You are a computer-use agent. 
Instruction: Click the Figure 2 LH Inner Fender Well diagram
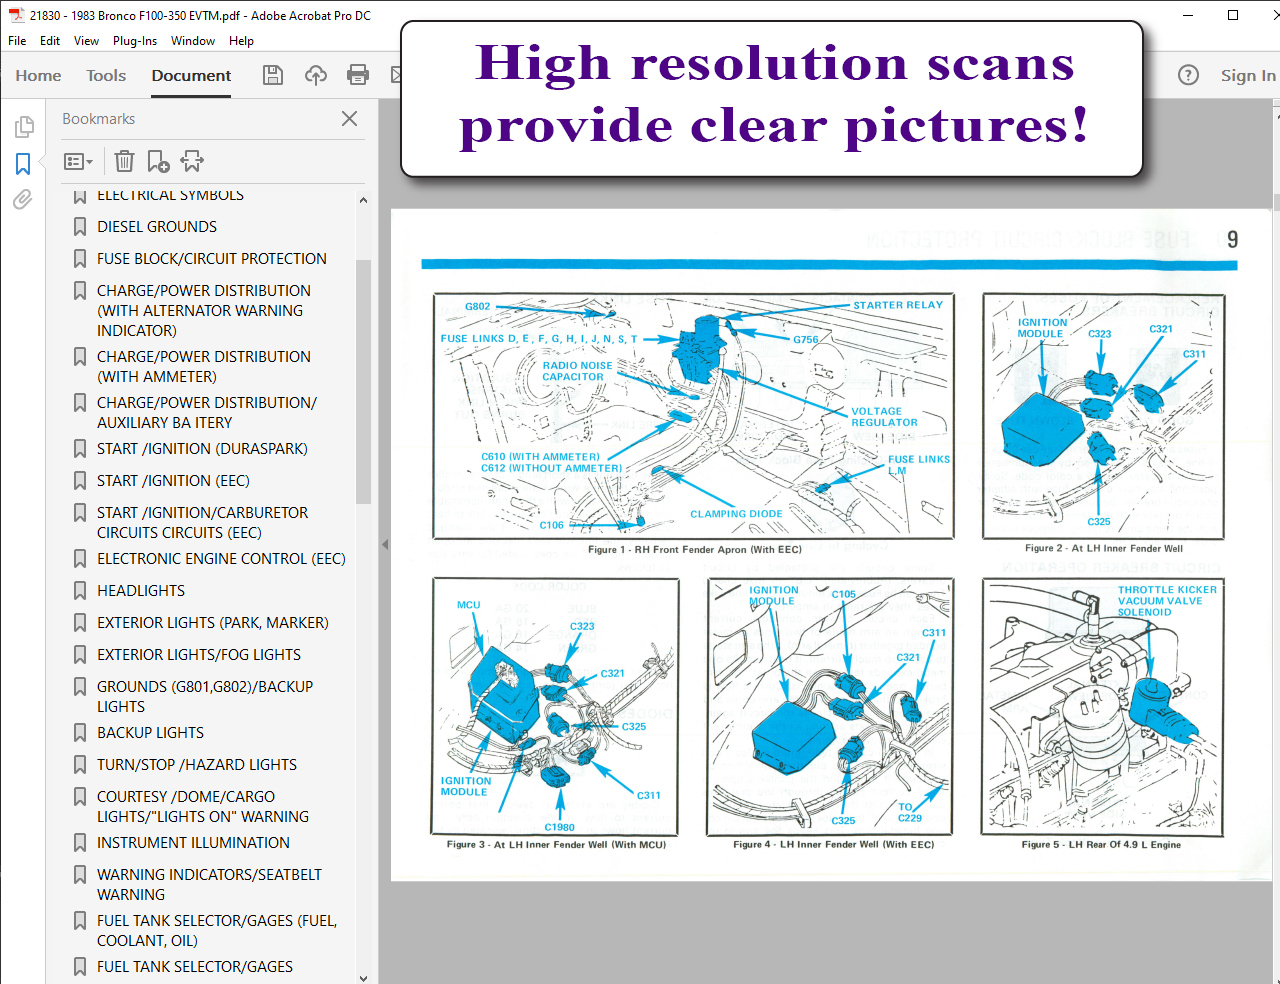point(1104,416)
